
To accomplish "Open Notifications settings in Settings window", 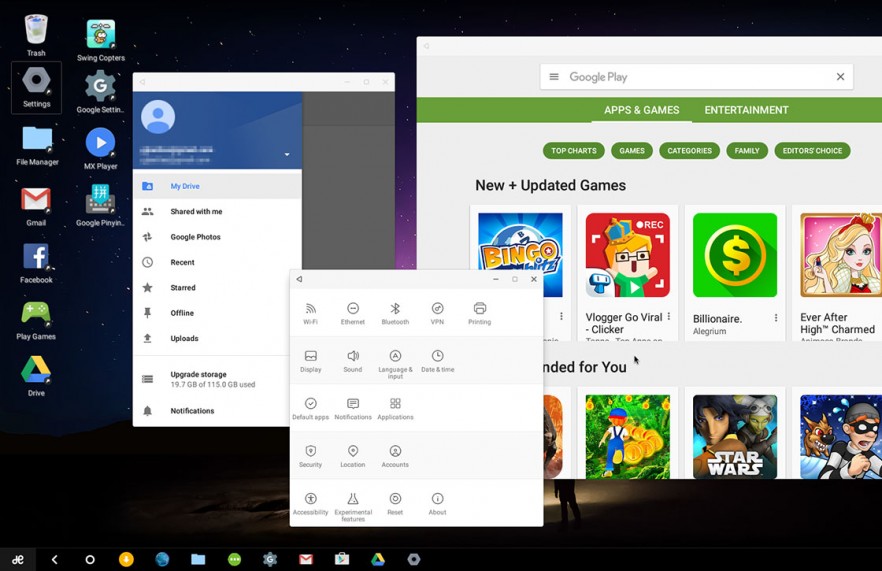I will click(x=353, y=409).
